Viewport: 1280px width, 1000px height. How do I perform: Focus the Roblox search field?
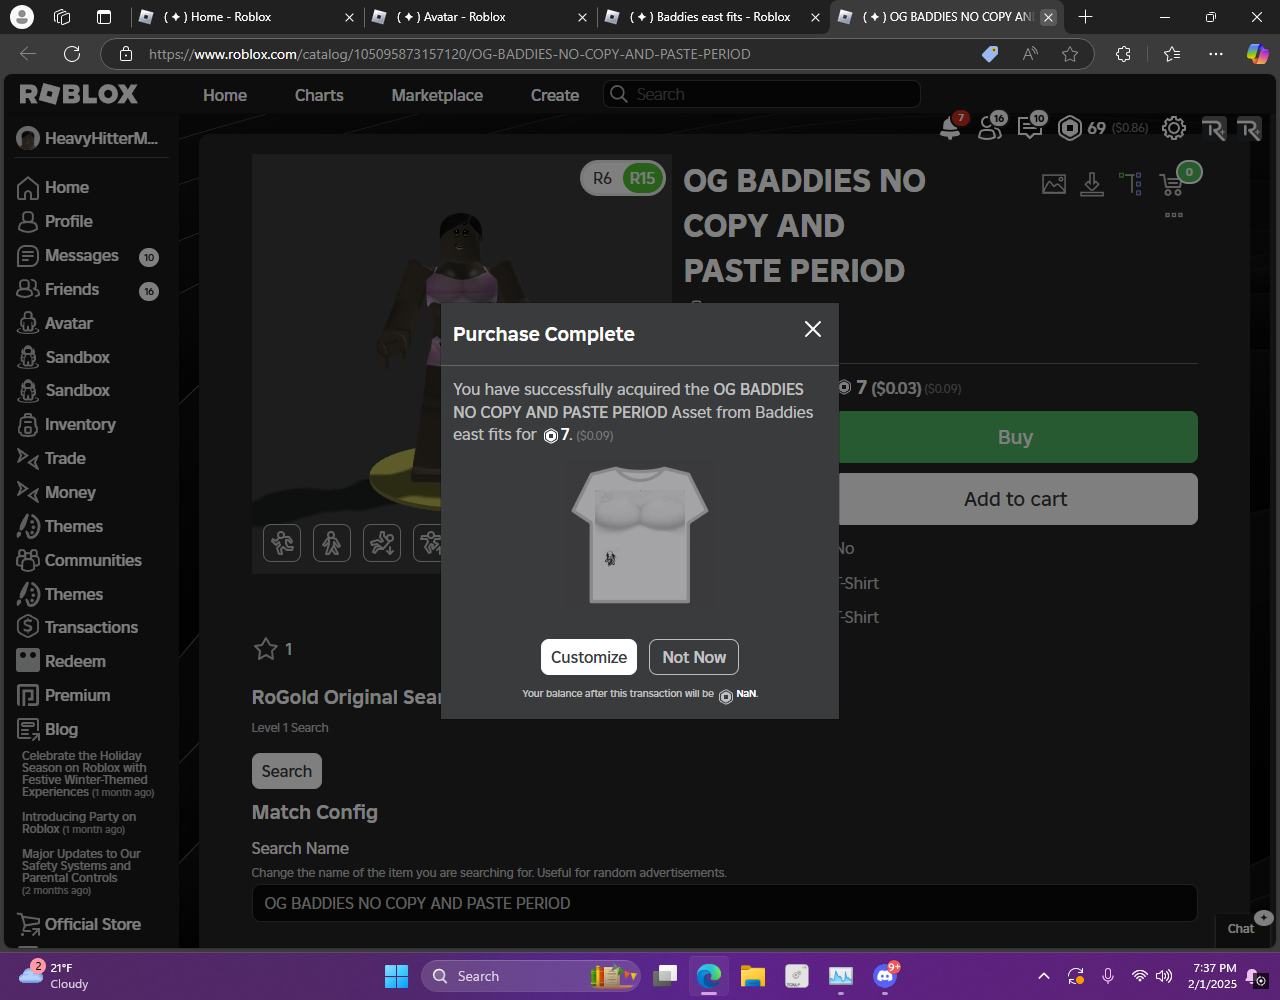761,94
